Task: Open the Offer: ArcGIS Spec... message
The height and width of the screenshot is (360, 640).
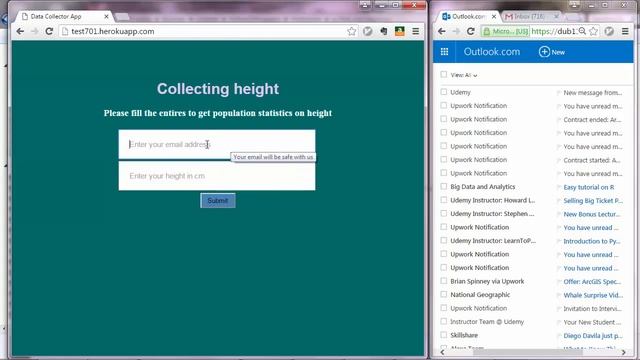Action: click(592, 282)
